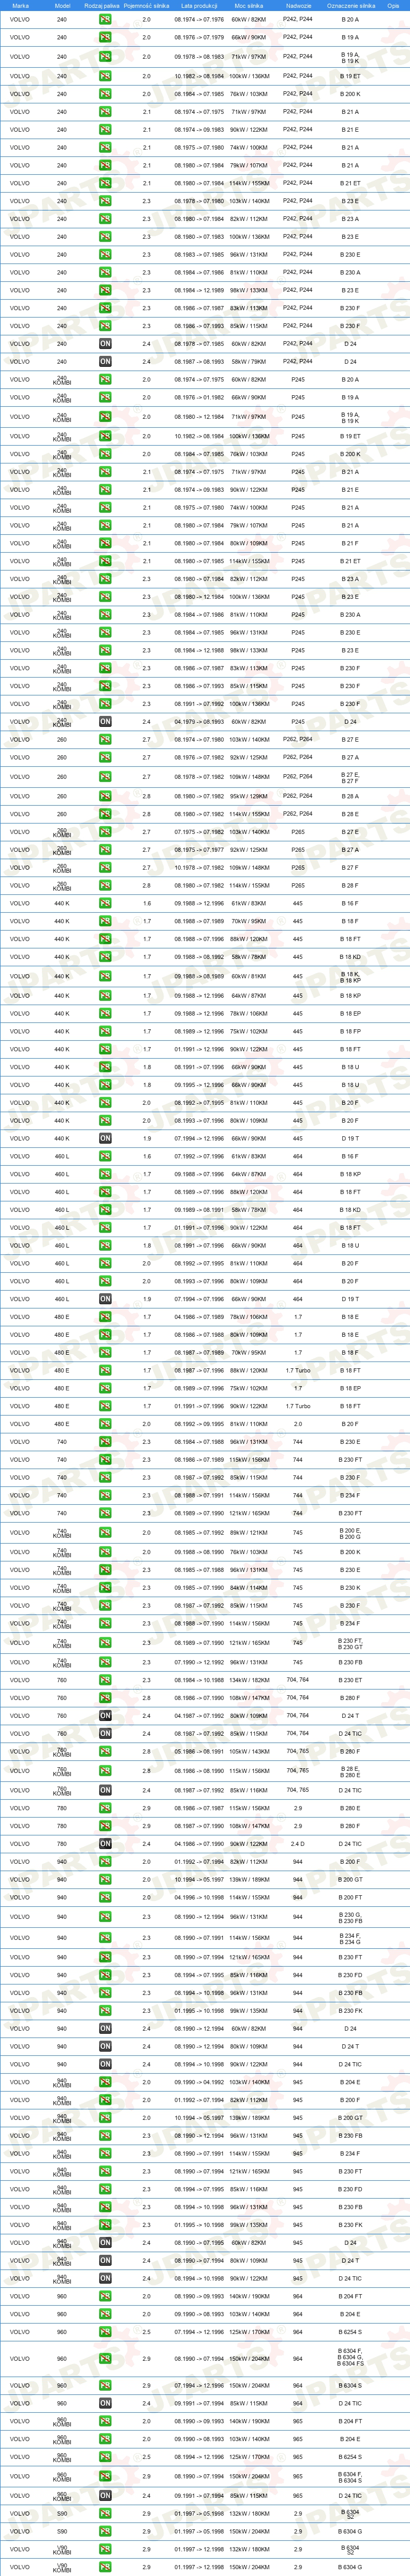Click the diesel ON icon in the 240 60kW/82kW D 24 row
This screenshot has width=410, height=2576.
(x=105, y=343)
